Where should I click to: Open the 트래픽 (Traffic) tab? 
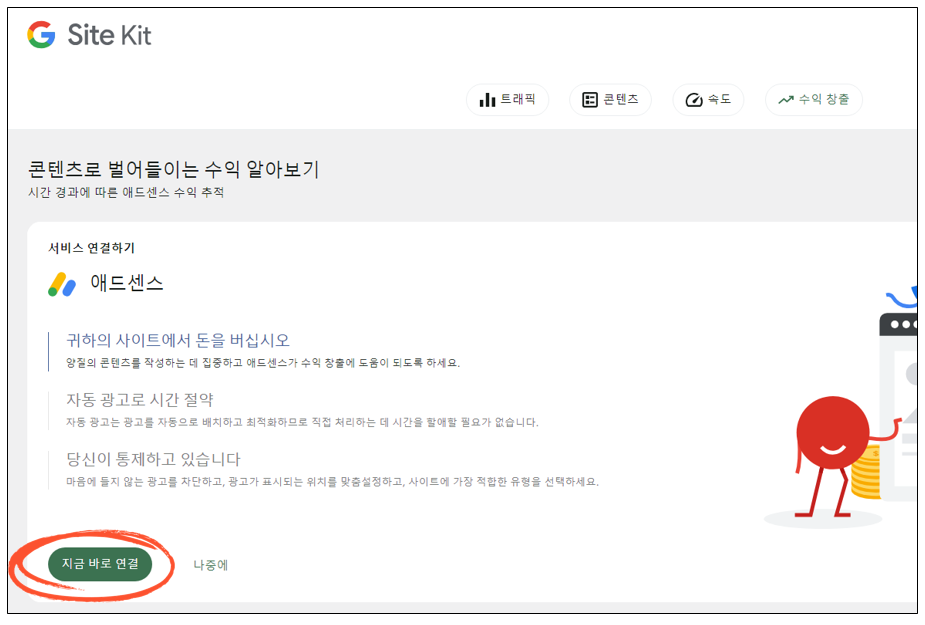[507, 100]
